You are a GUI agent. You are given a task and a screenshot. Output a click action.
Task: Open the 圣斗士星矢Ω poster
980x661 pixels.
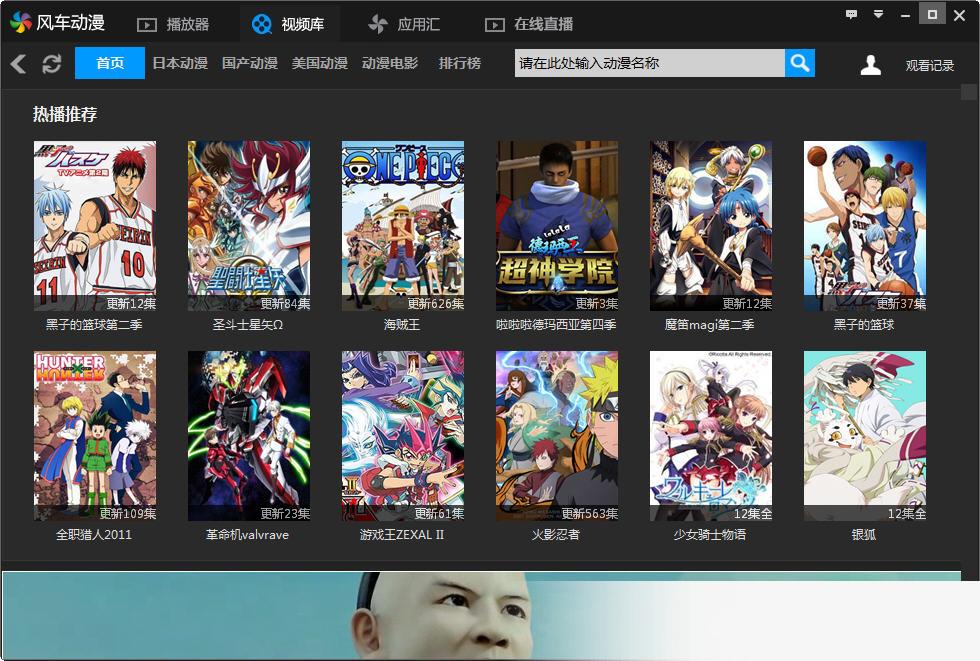(x=249, y=226)
